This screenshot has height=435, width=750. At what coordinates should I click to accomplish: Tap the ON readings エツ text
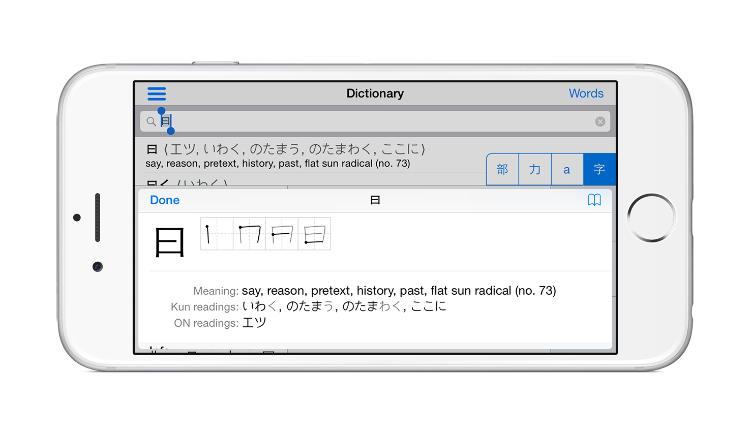click(x=255, y=323)
